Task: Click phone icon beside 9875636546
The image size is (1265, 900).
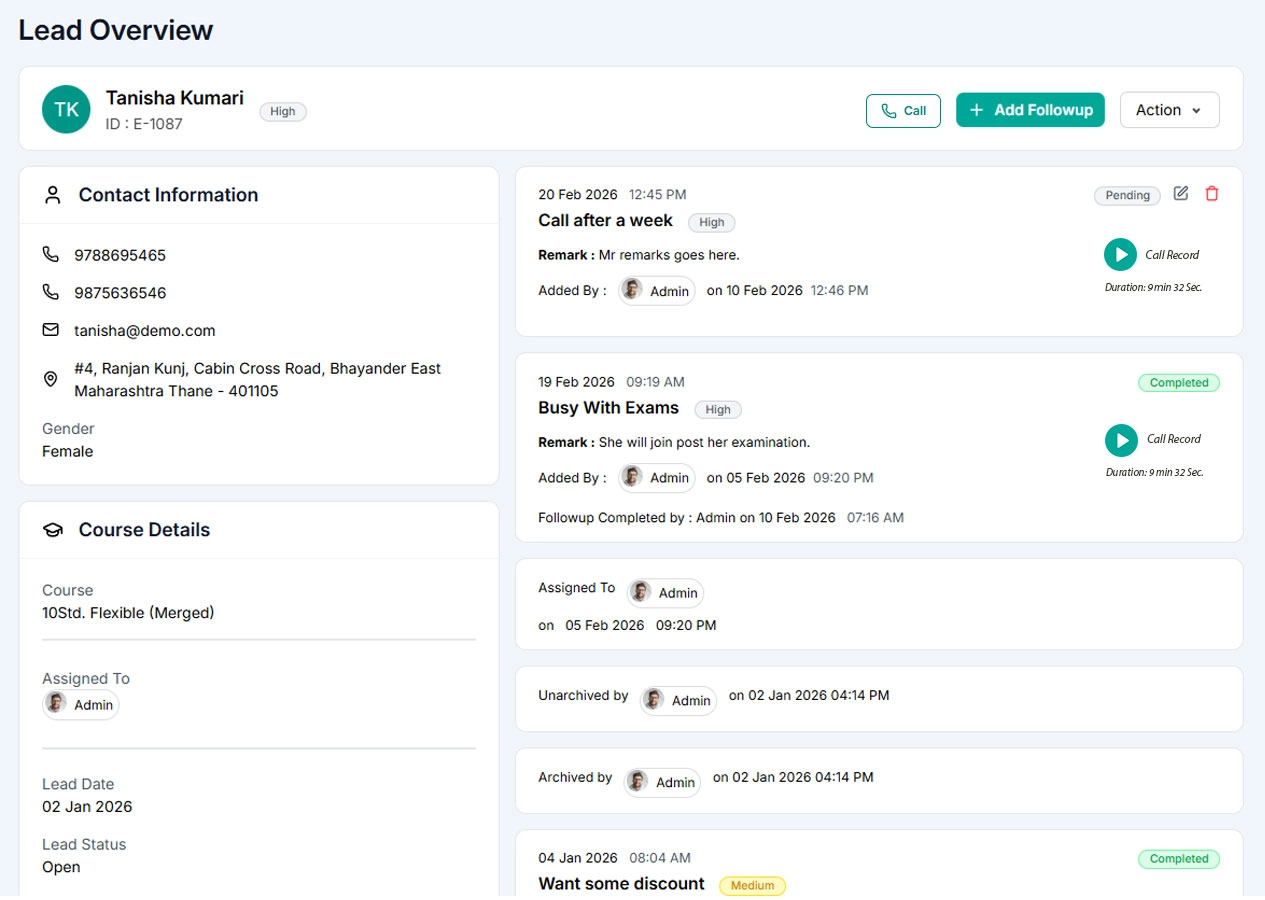Action: pos(50,293)
